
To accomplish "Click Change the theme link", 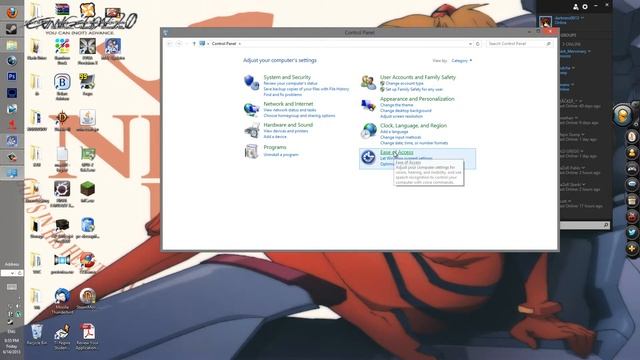I will [x=396, y=105].
